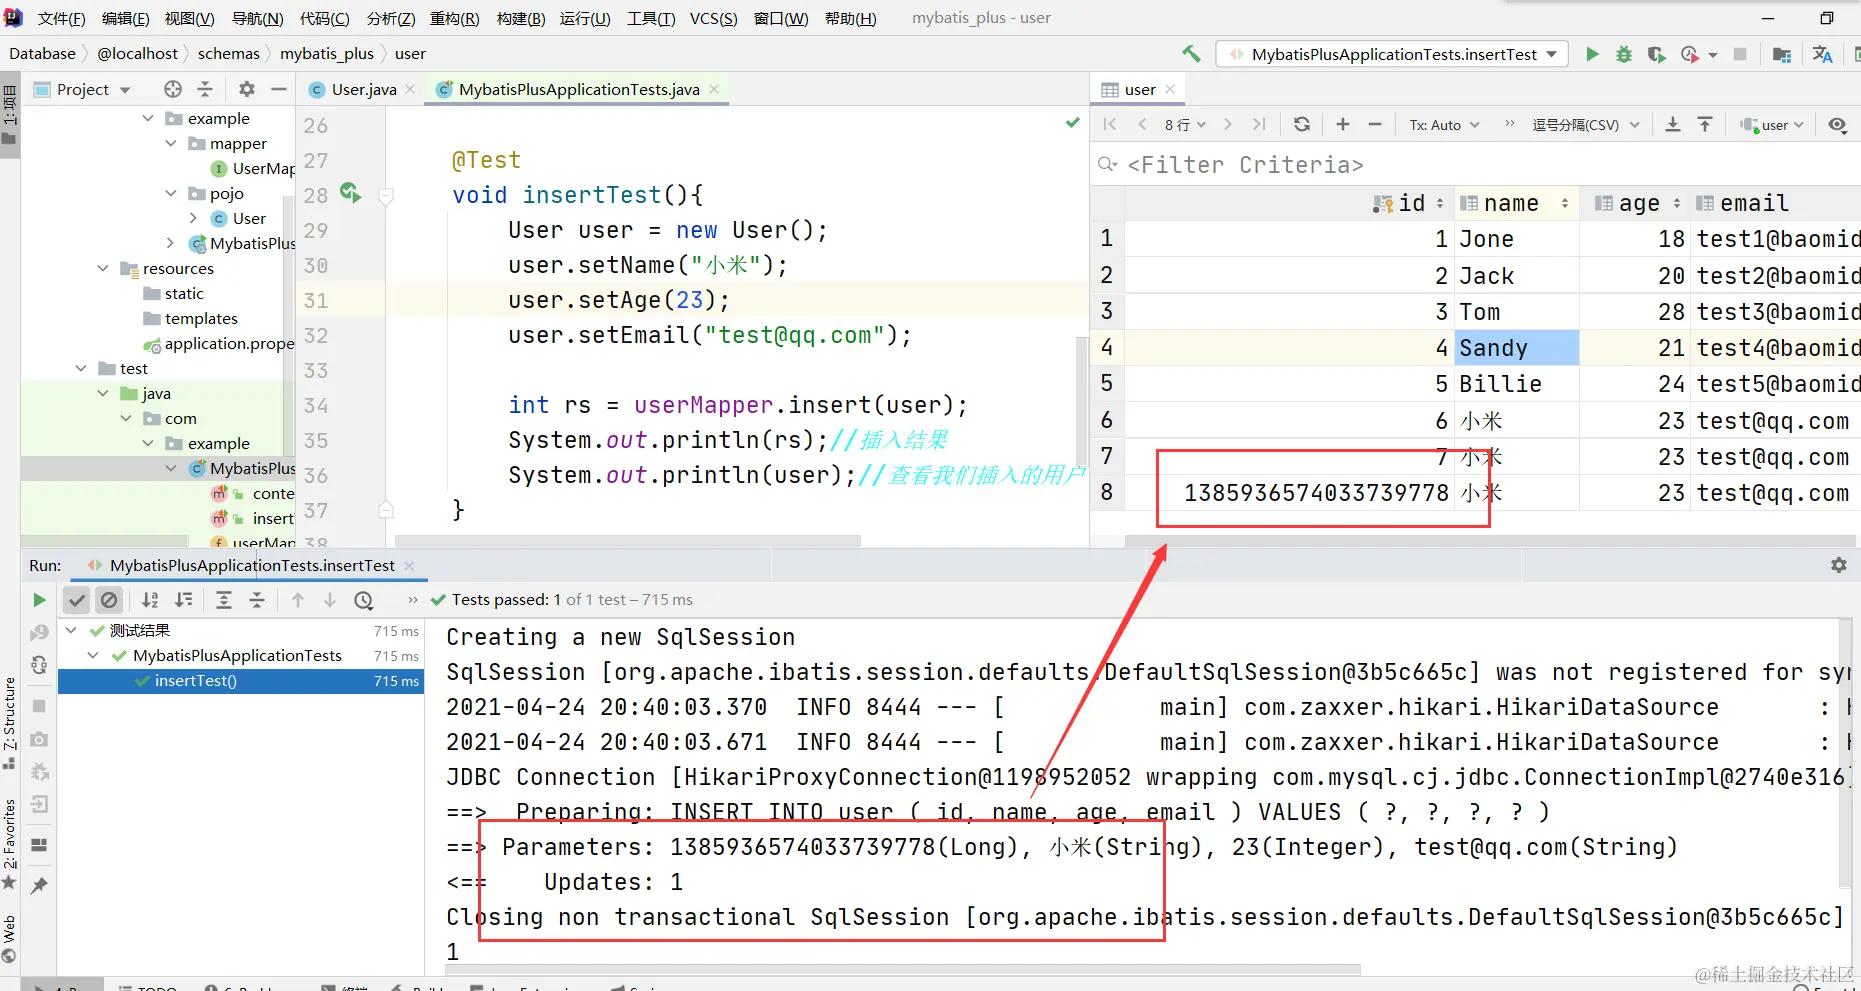The height and width of the screenshot is (991, 1861).
Task: Toggle Show Ignored tests button
Action: pos(109,600)
